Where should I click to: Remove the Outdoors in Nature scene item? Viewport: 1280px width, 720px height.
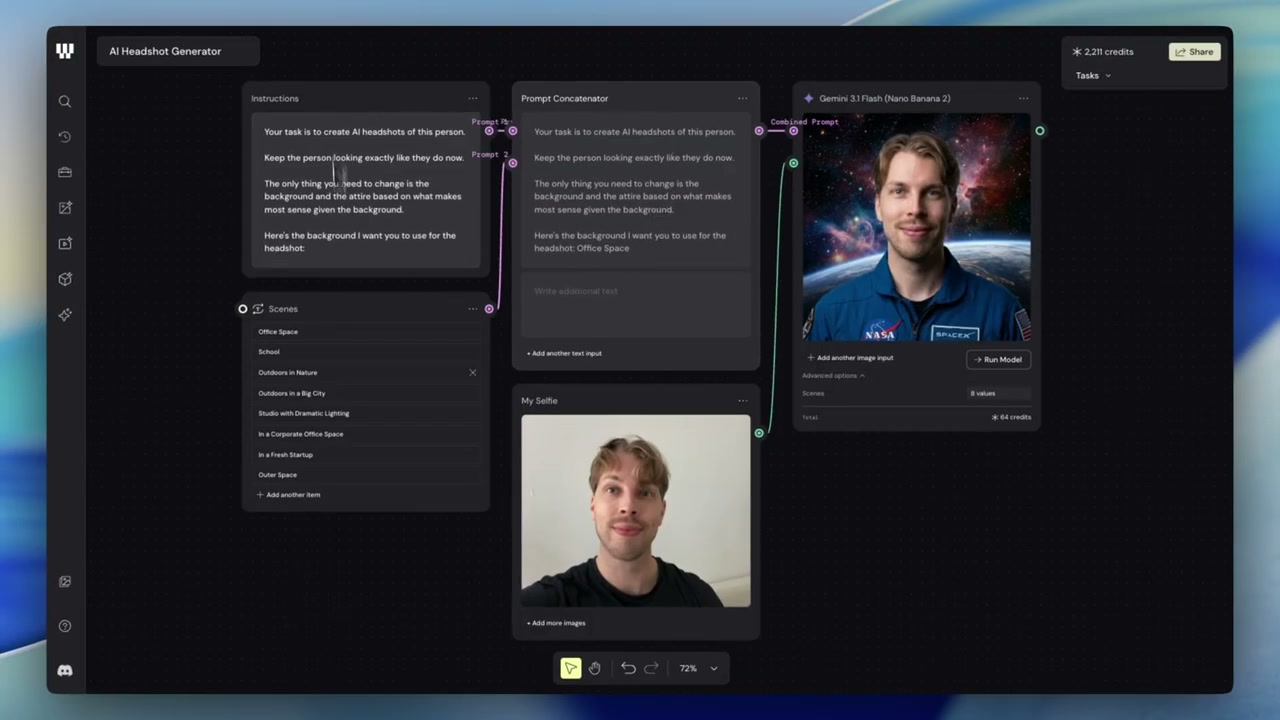(473, 372)
